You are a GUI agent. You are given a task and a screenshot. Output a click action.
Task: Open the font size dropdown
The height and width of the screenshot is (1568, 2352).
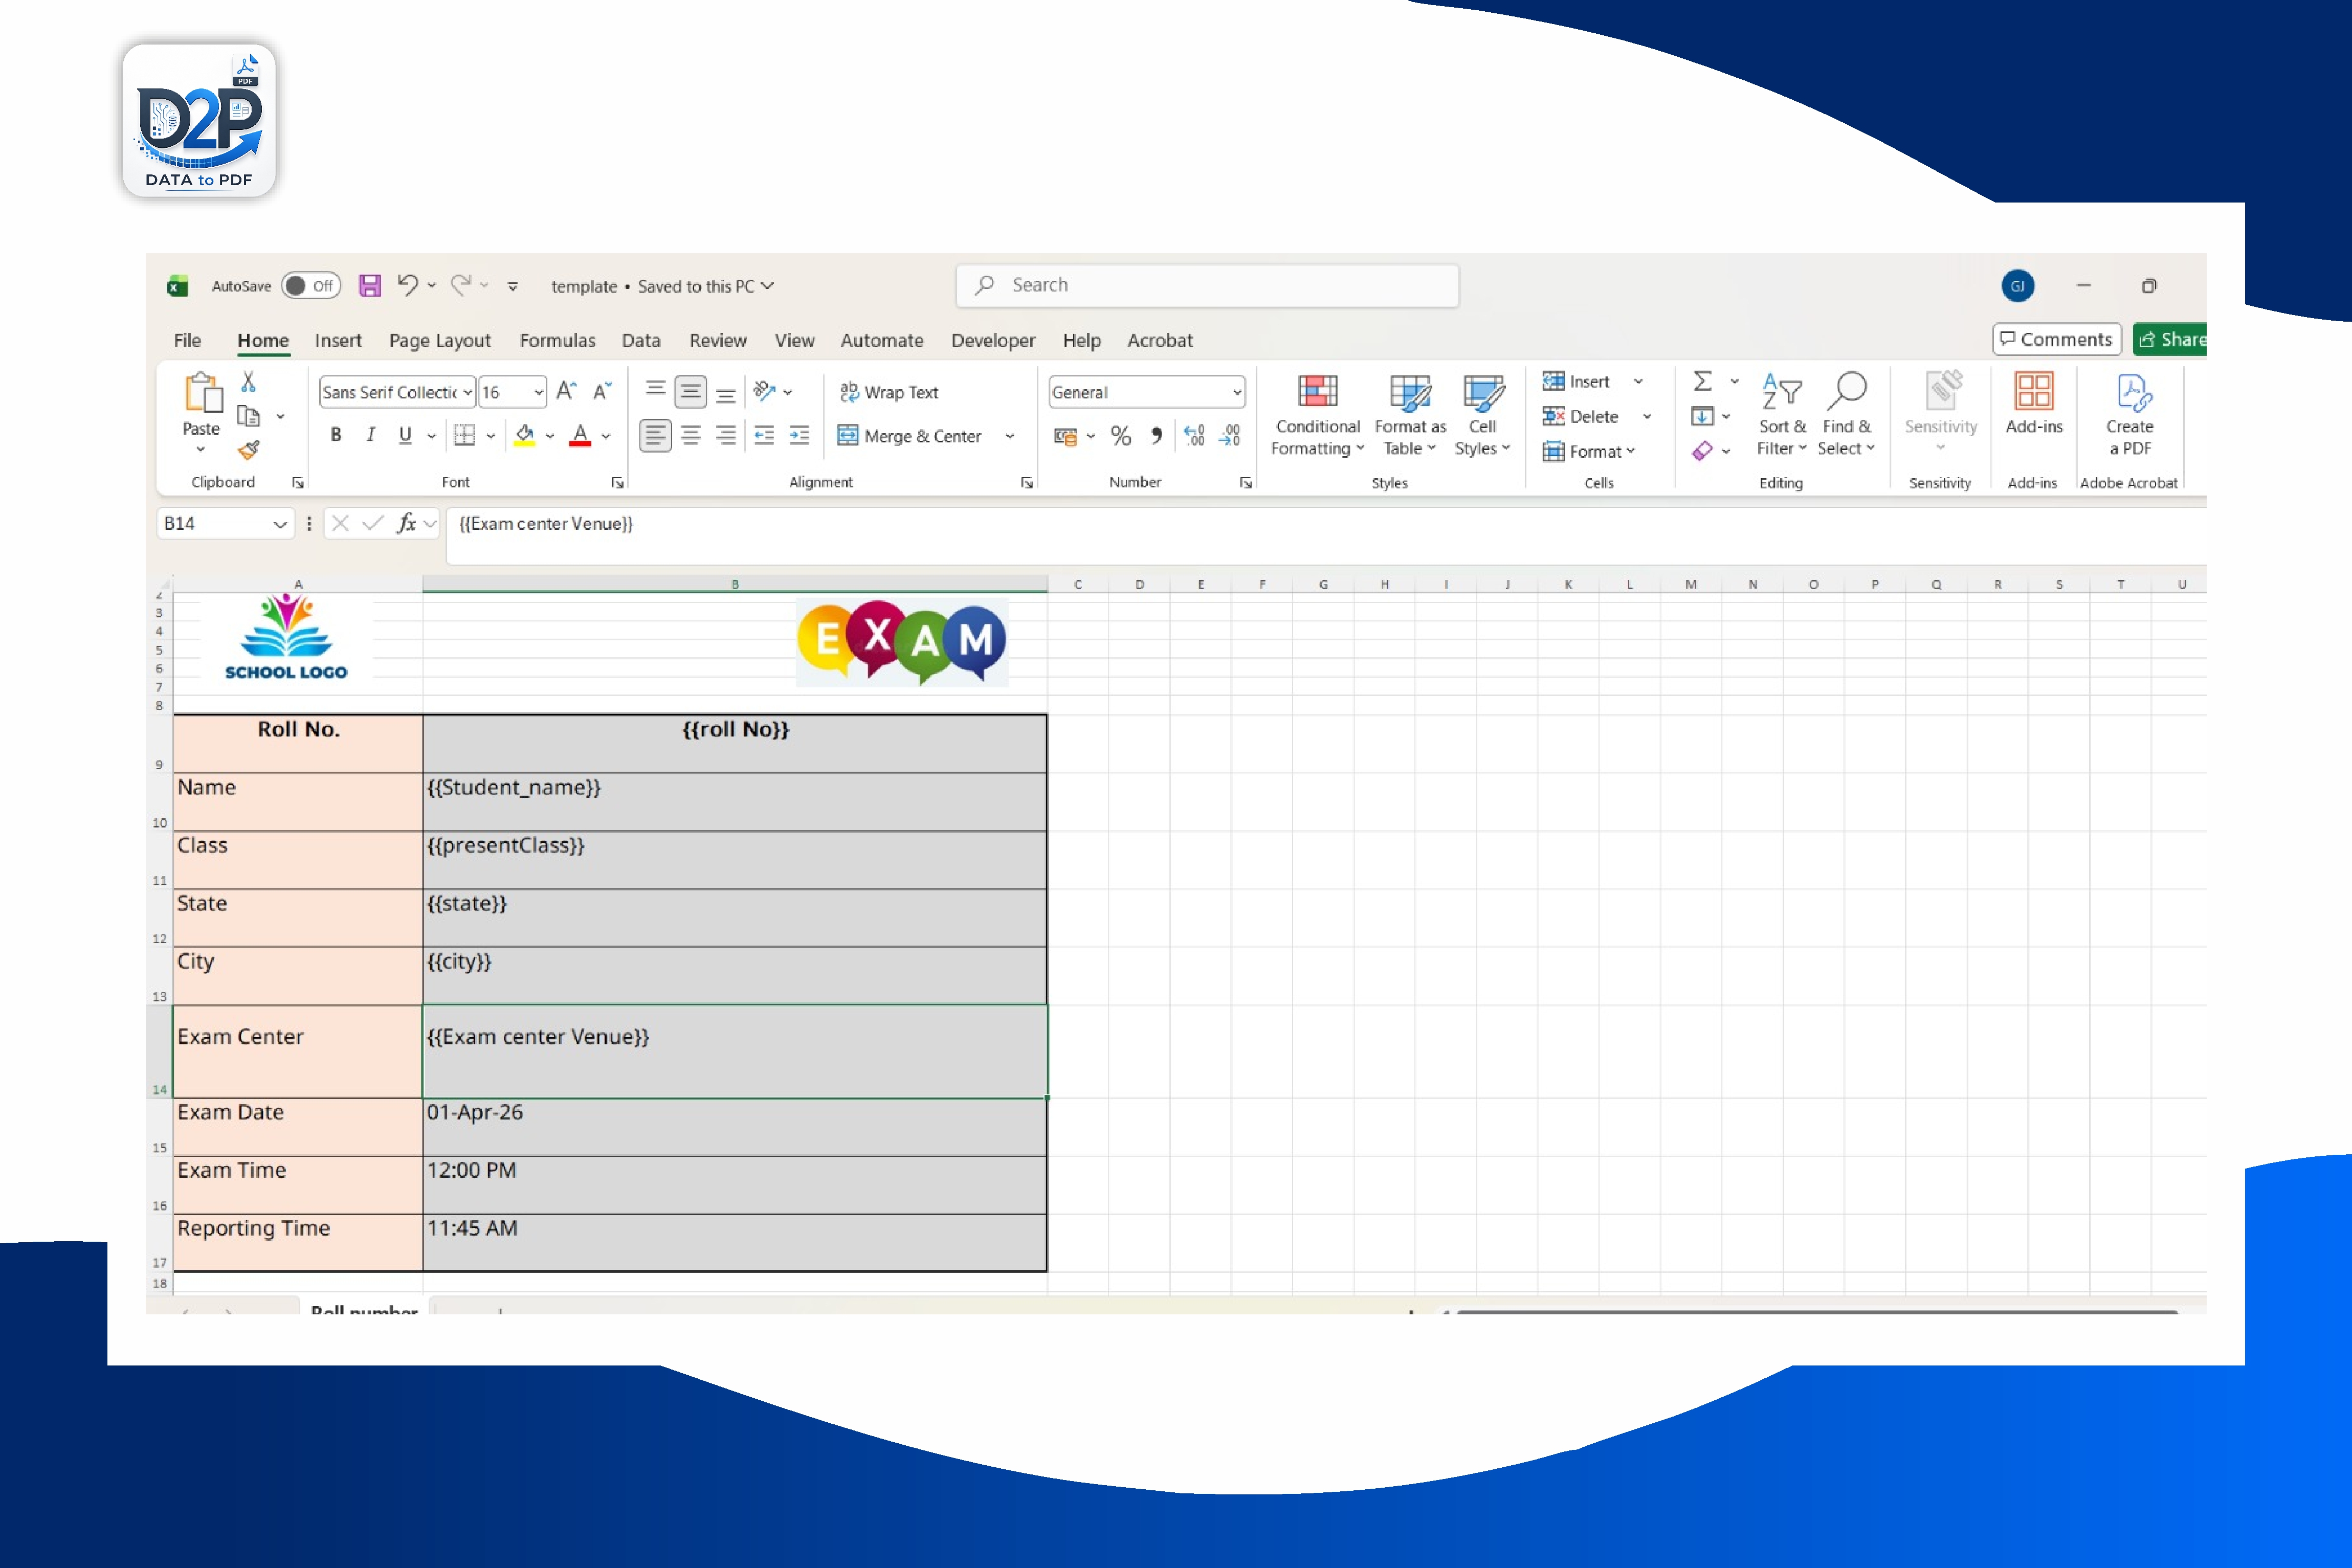[538, 392]
